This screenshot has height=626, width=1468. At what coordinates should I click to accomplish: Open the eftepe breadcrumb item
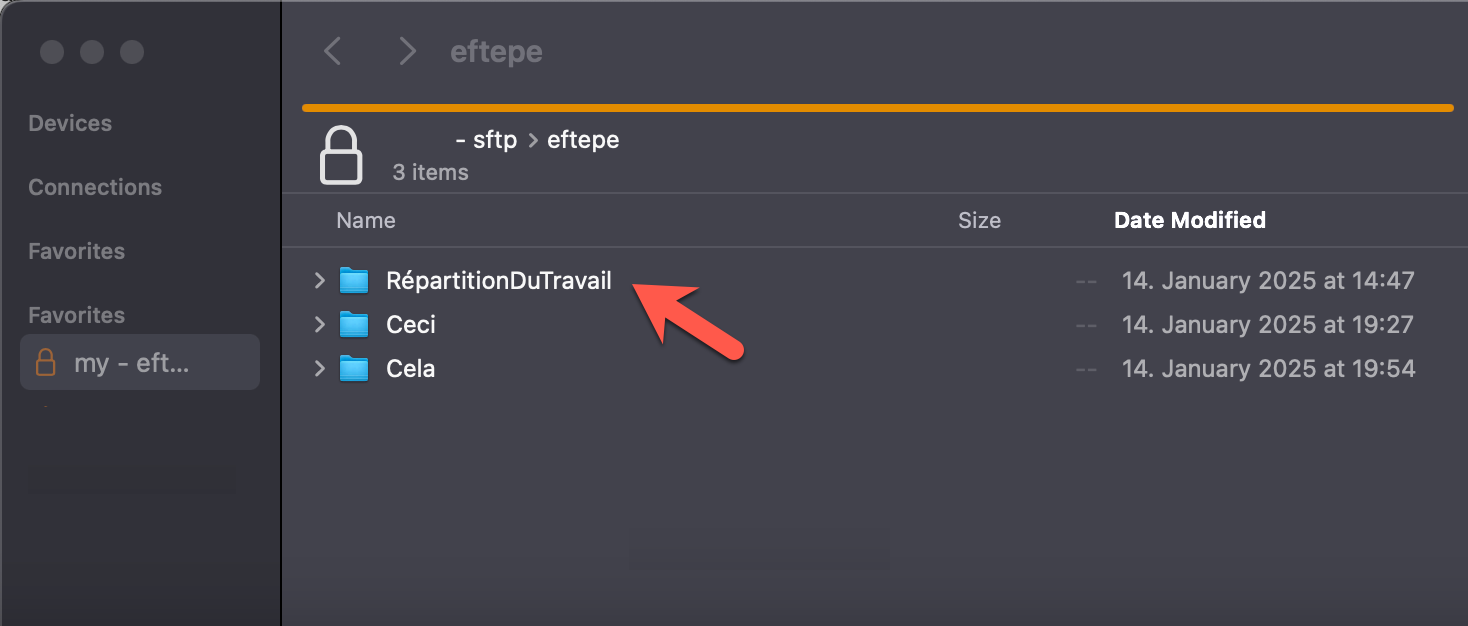582,139
